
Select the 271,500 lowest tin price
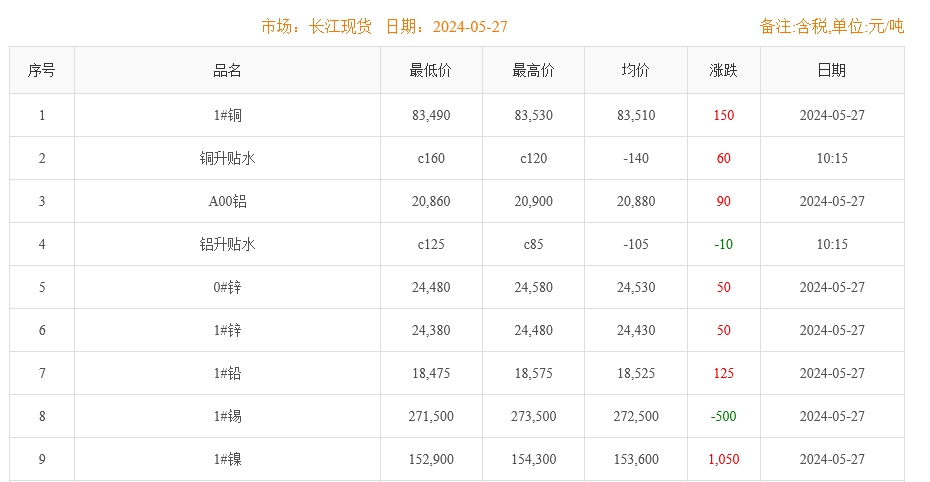click(431, 416)
